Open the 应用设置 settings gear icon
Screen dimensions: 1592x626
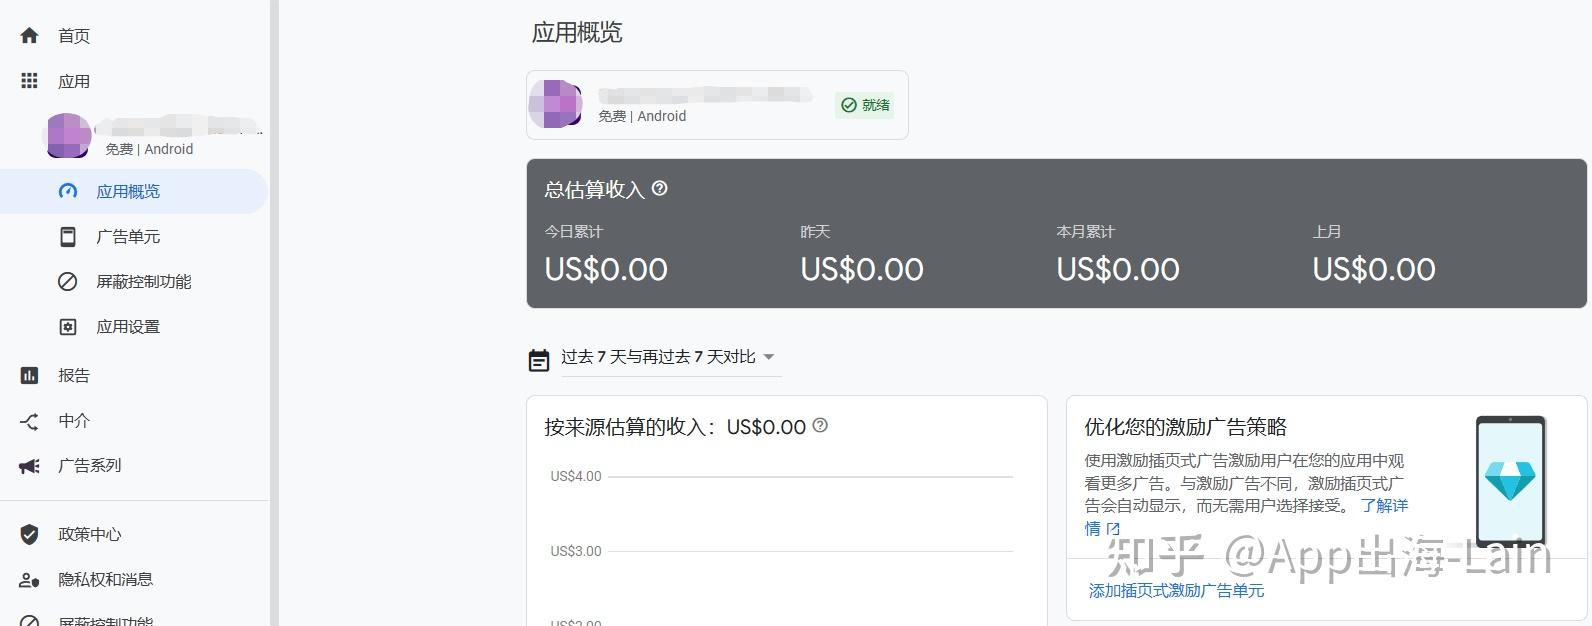point(67,326)
